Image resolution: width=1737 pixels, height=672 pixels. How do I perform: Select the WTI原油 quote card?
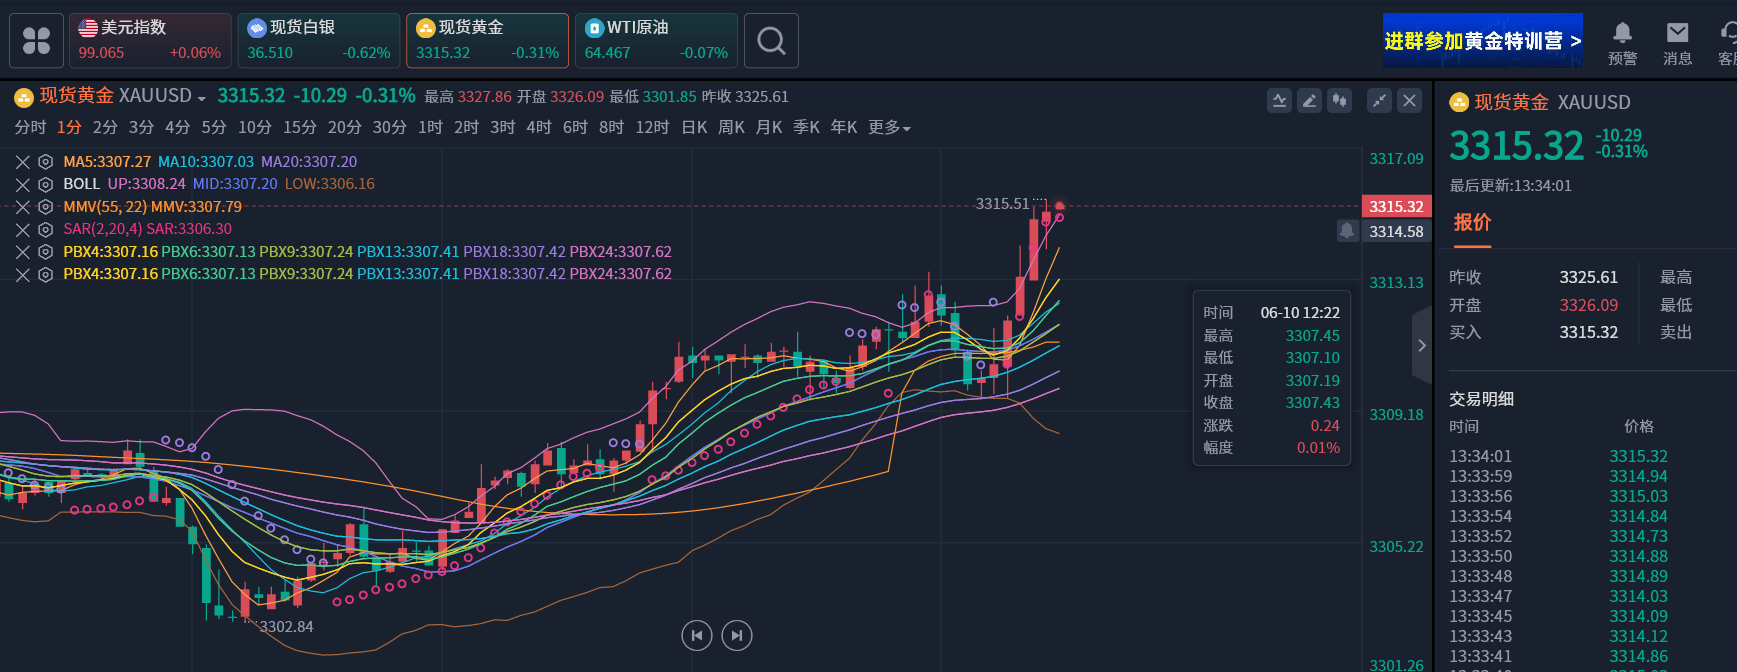(657, 41)
